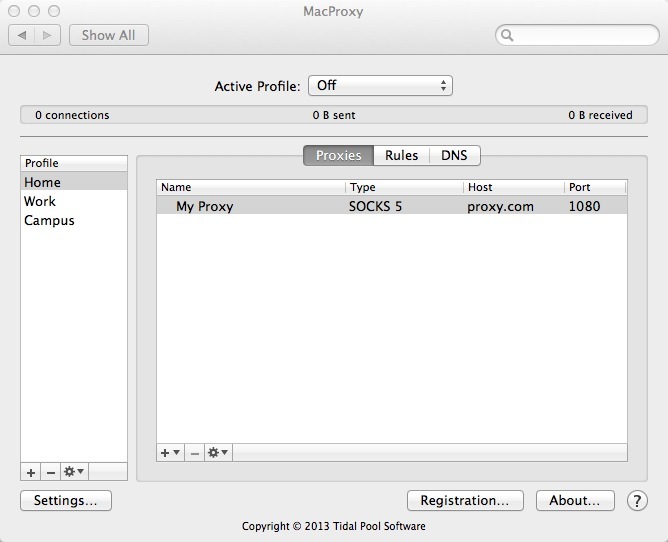Click Show All button
This screenshot has height=542, width=668.
[109, 35]
